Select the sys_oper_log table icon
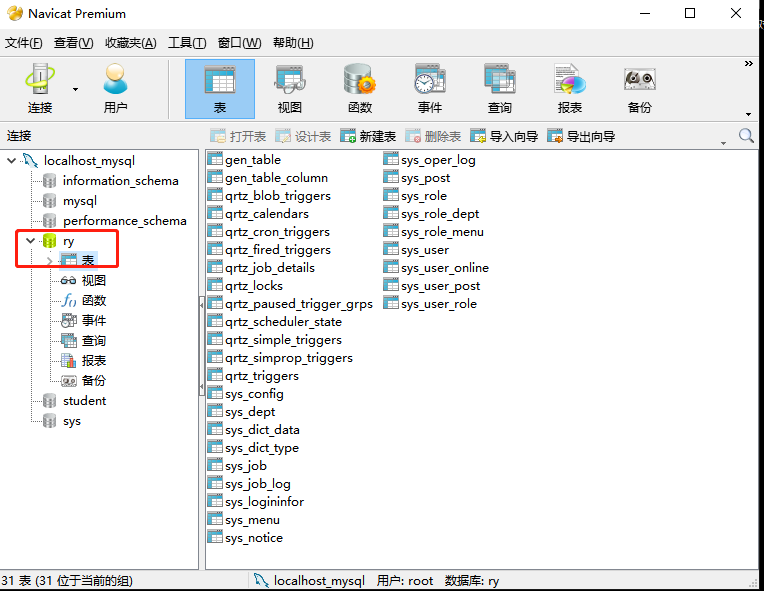The width and height of the screenshot is (764, 591). (x=391, y=159)
